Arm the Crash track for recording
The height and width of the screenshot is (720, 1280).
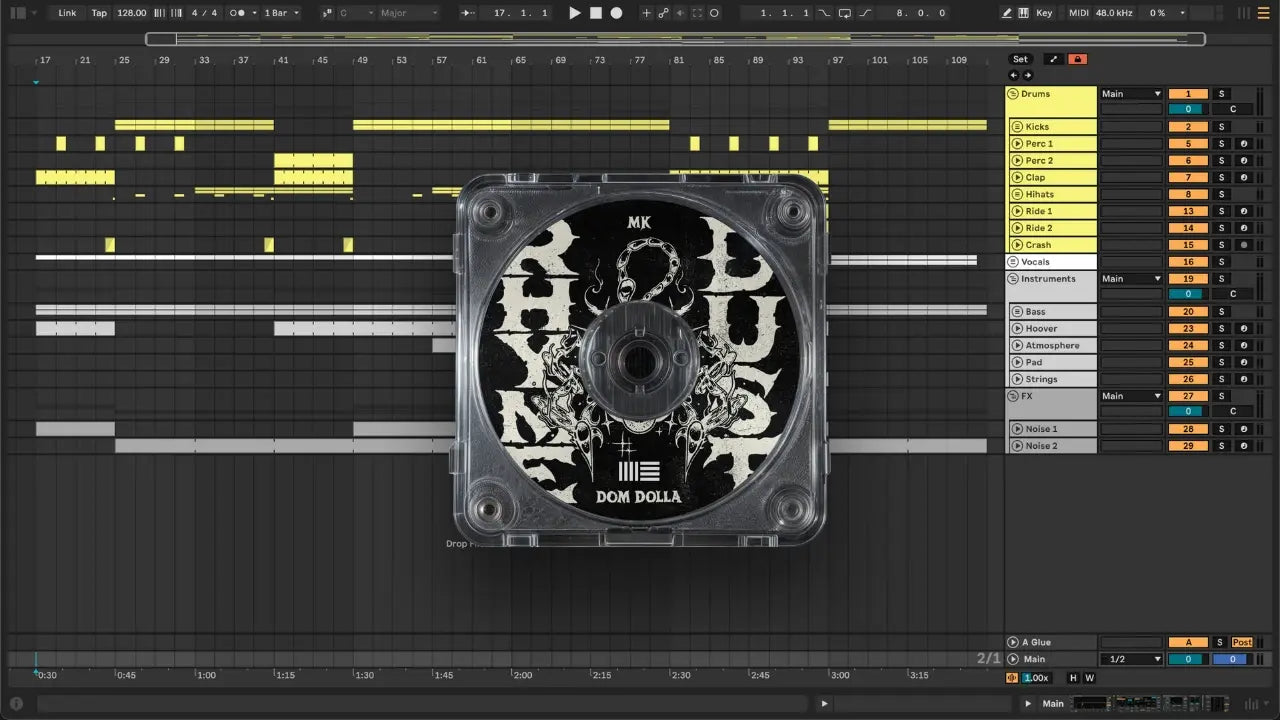1244,245
